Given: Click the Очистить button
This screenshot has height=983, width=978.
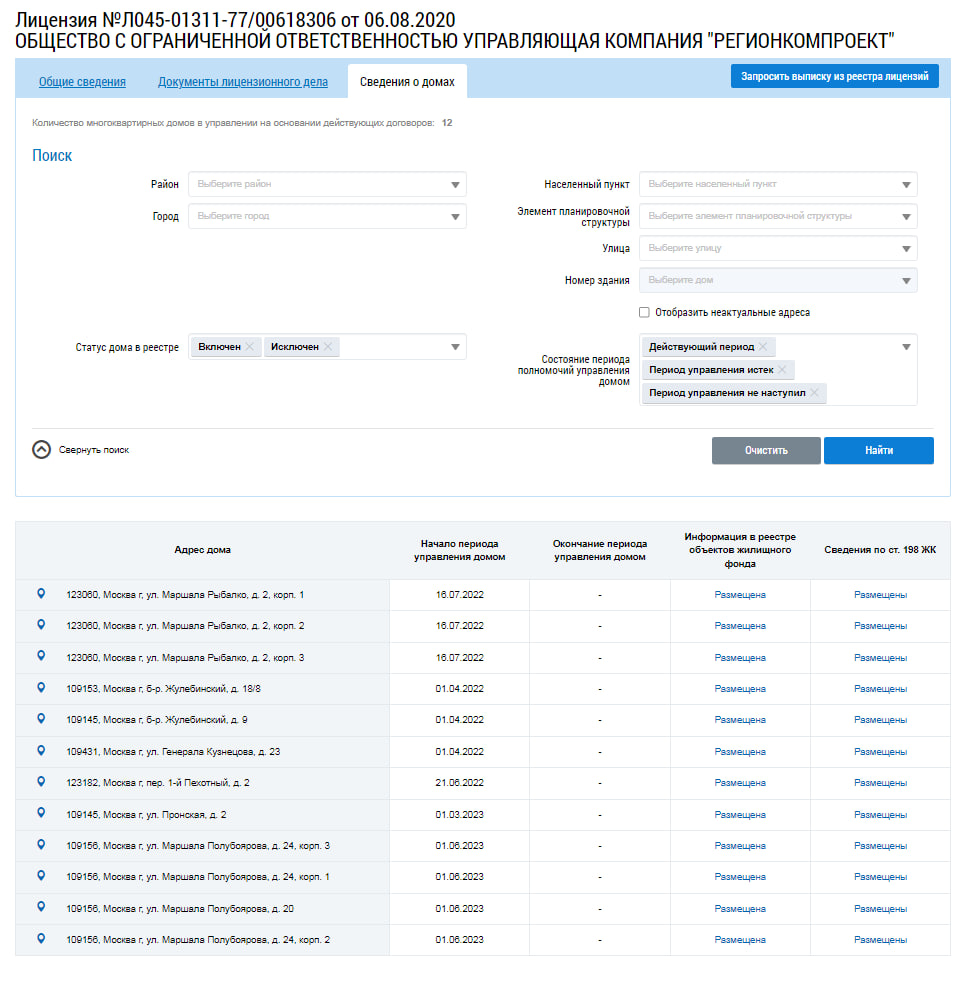Looking at the screenshot, I should (766, 451).
